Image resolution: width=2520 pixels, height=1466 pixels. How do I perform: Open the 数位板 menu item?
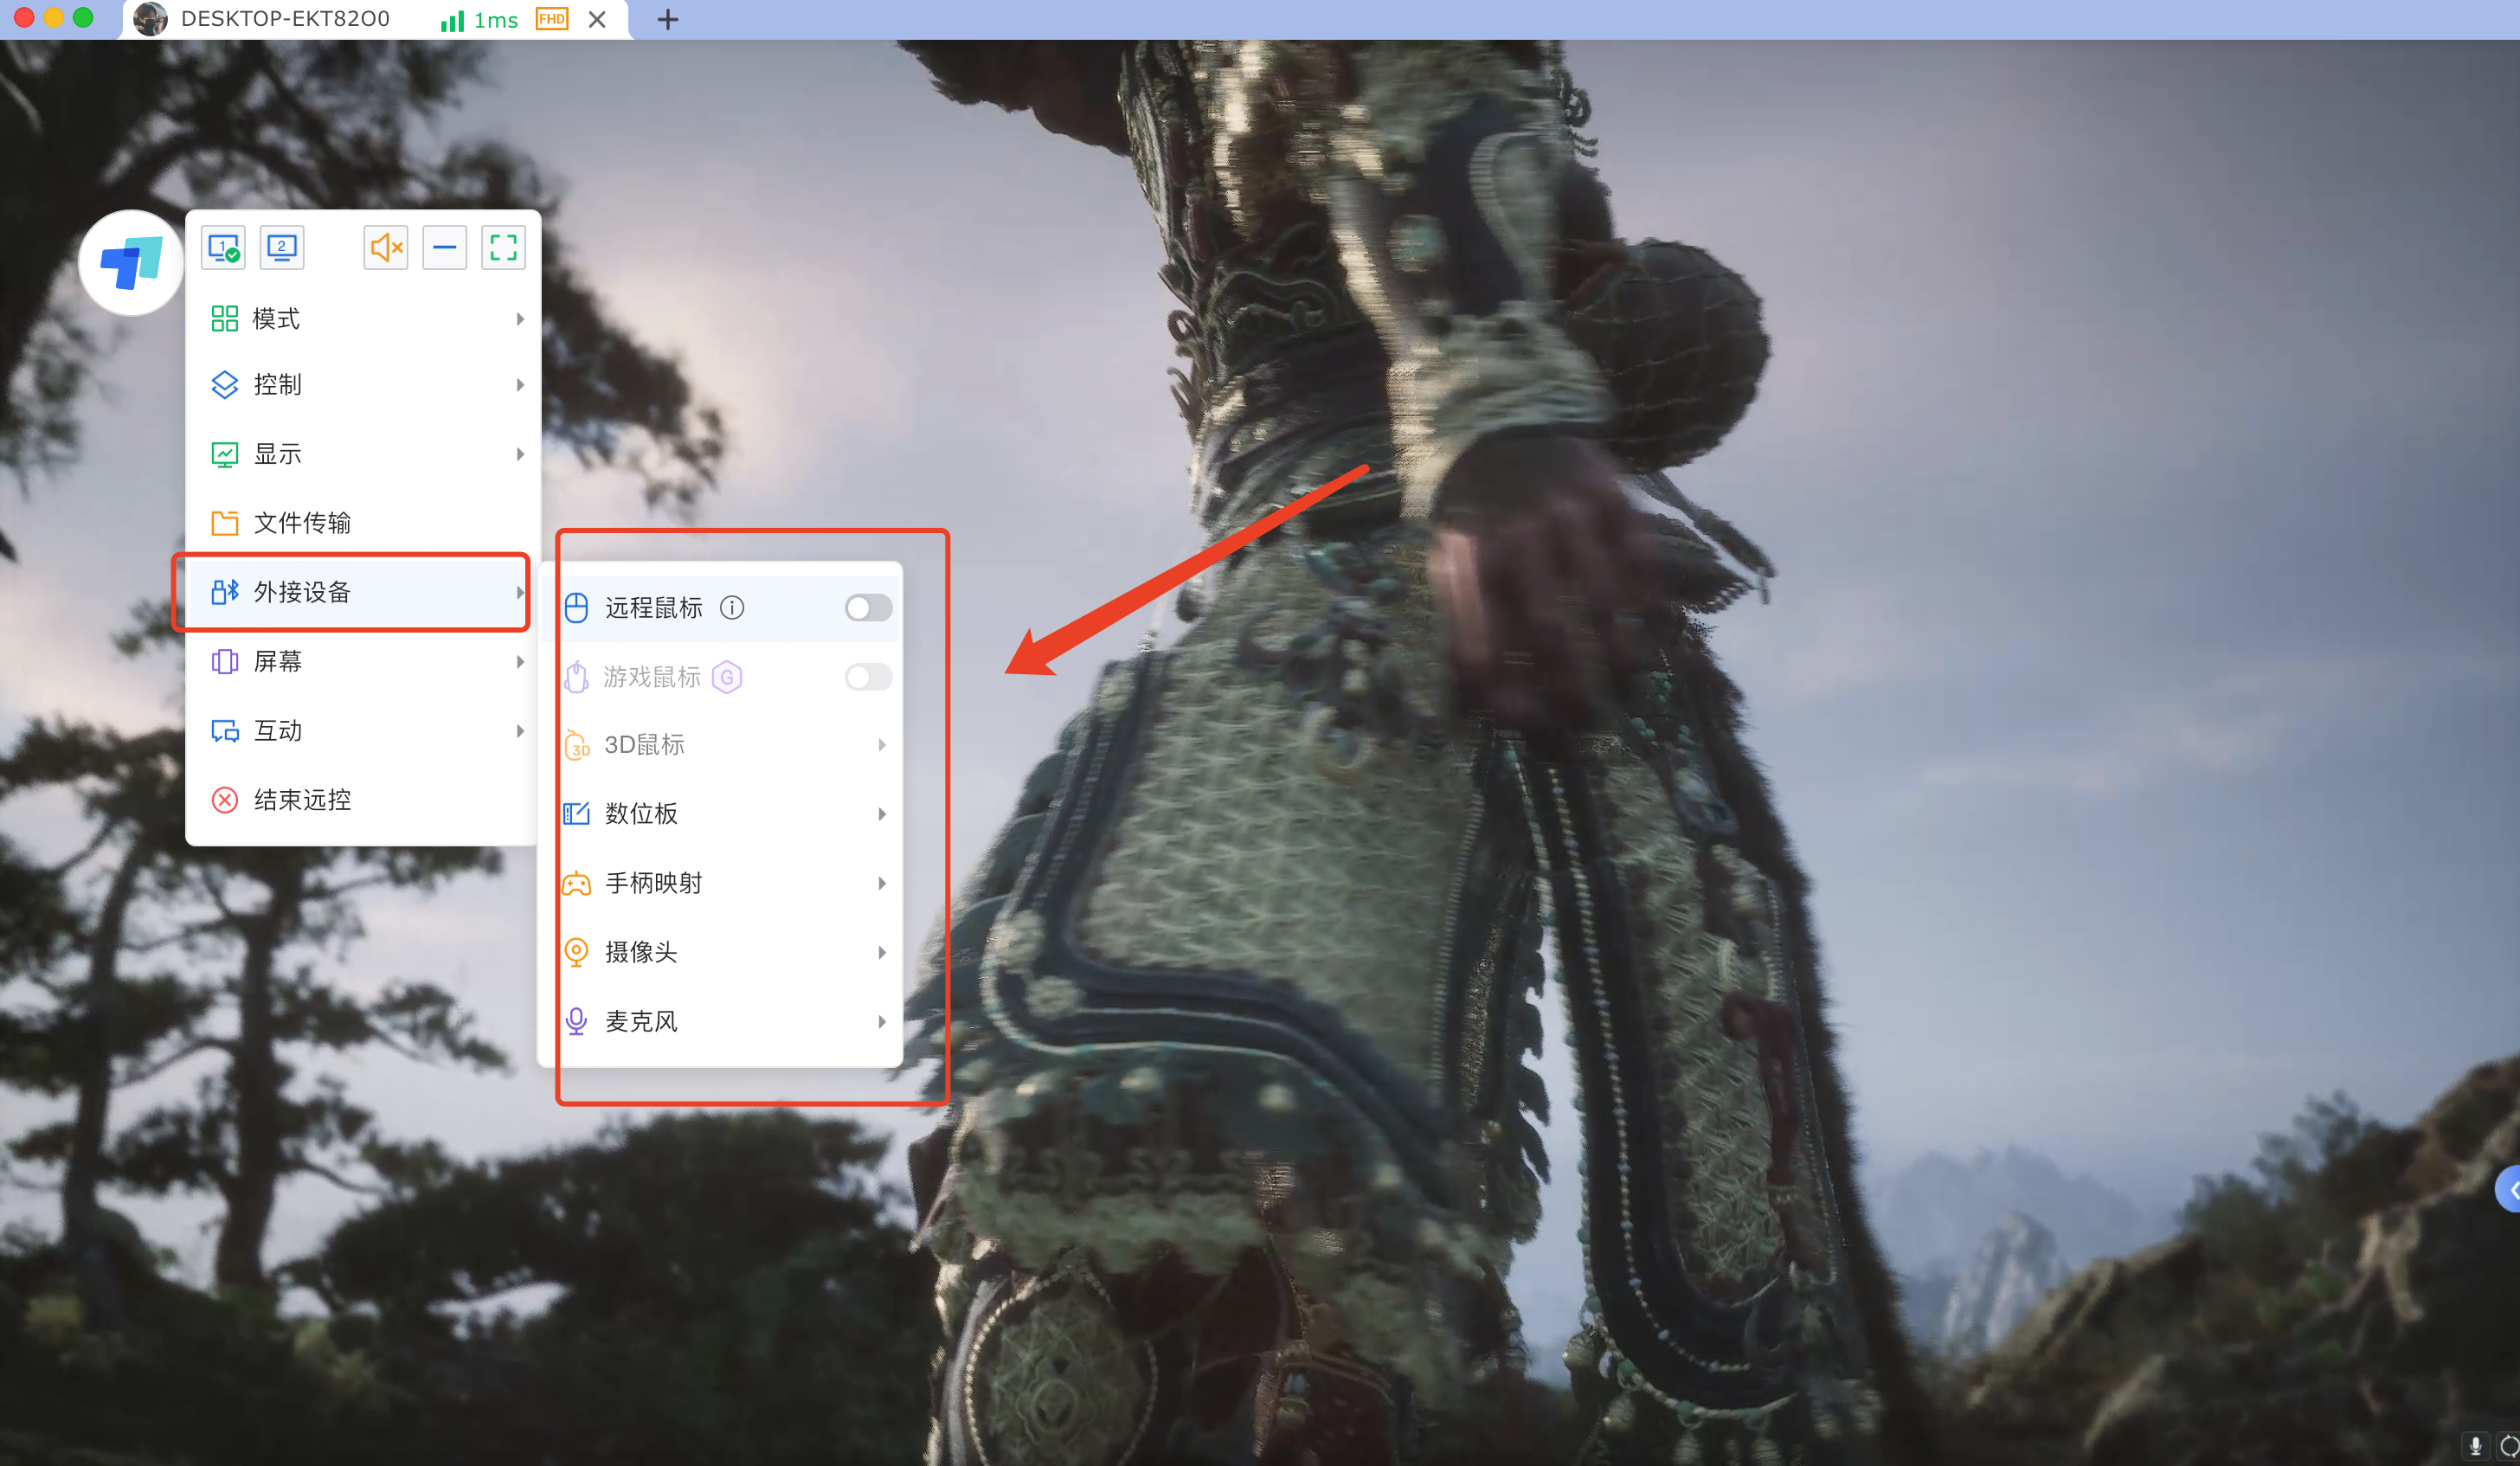(x=720, y=814)
